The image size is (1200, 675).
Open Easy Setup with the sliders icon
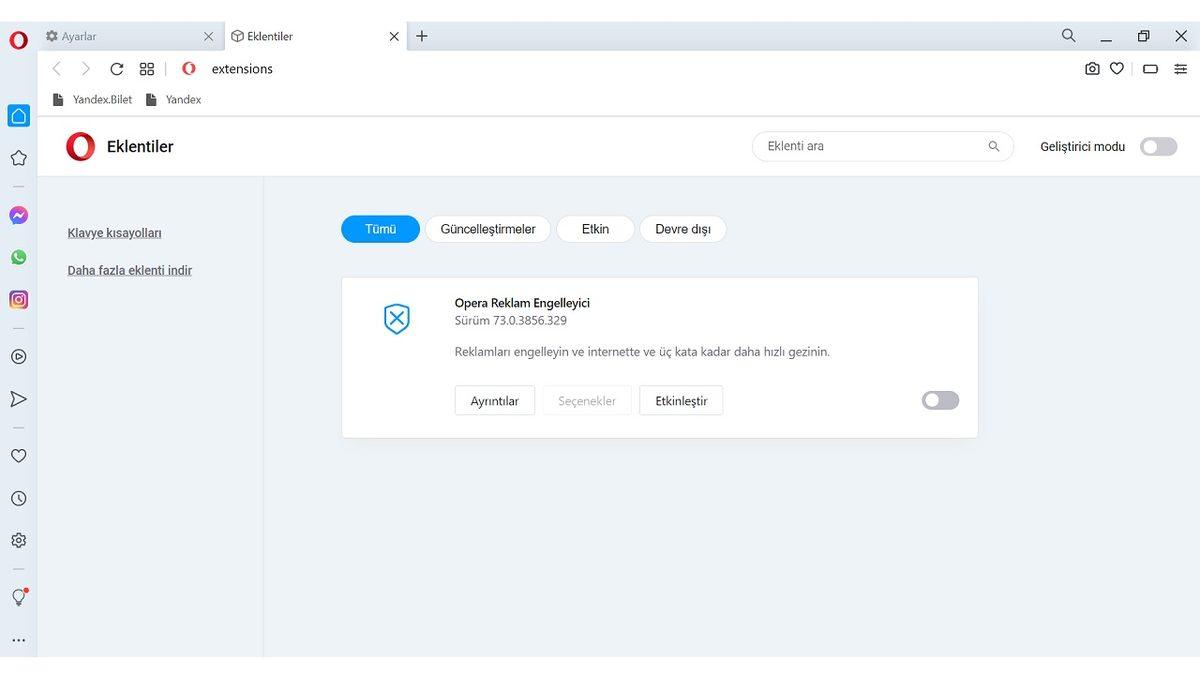point(1180,68)
